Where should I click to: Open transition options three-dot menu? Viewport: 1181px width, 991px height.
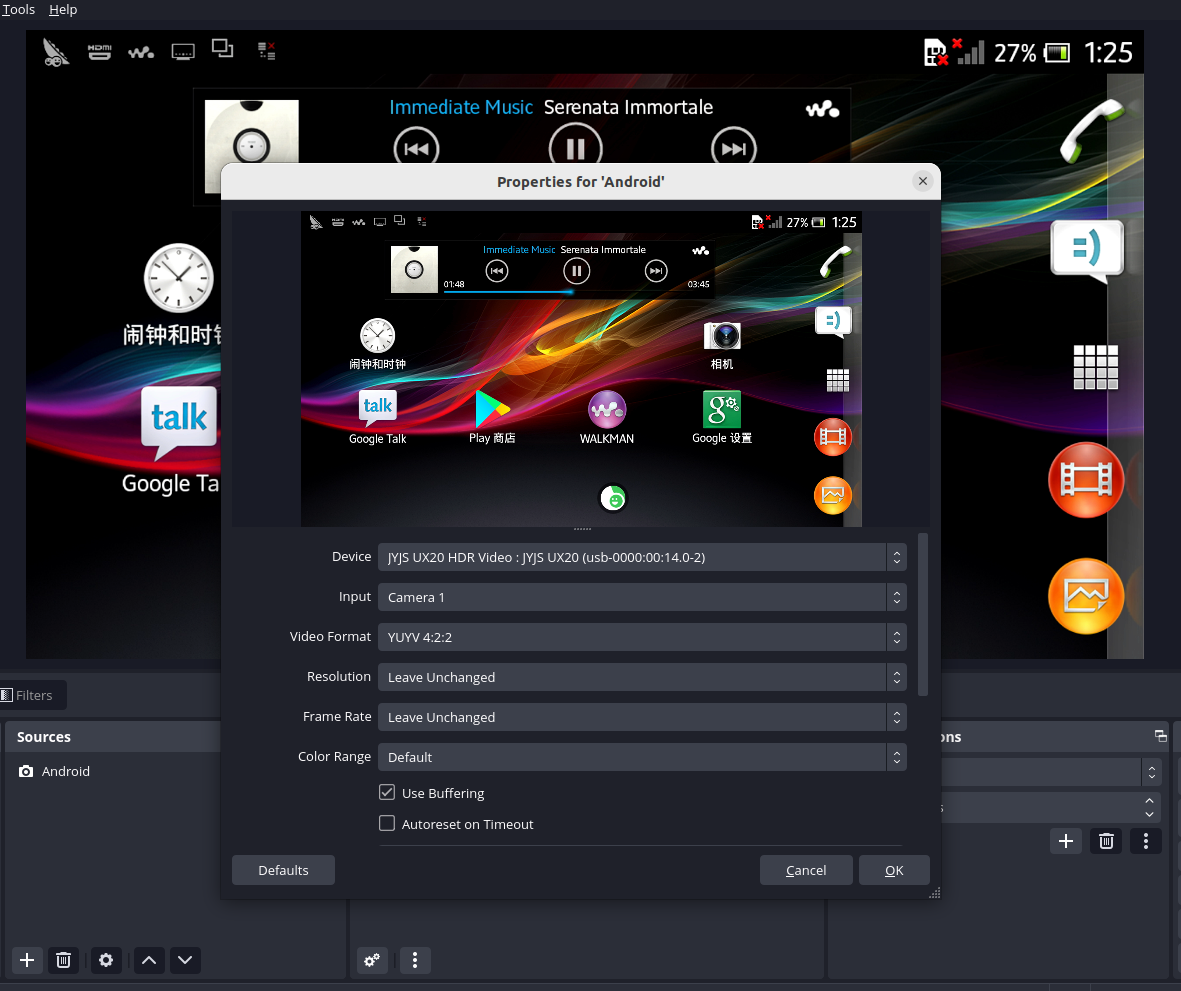1146,841
